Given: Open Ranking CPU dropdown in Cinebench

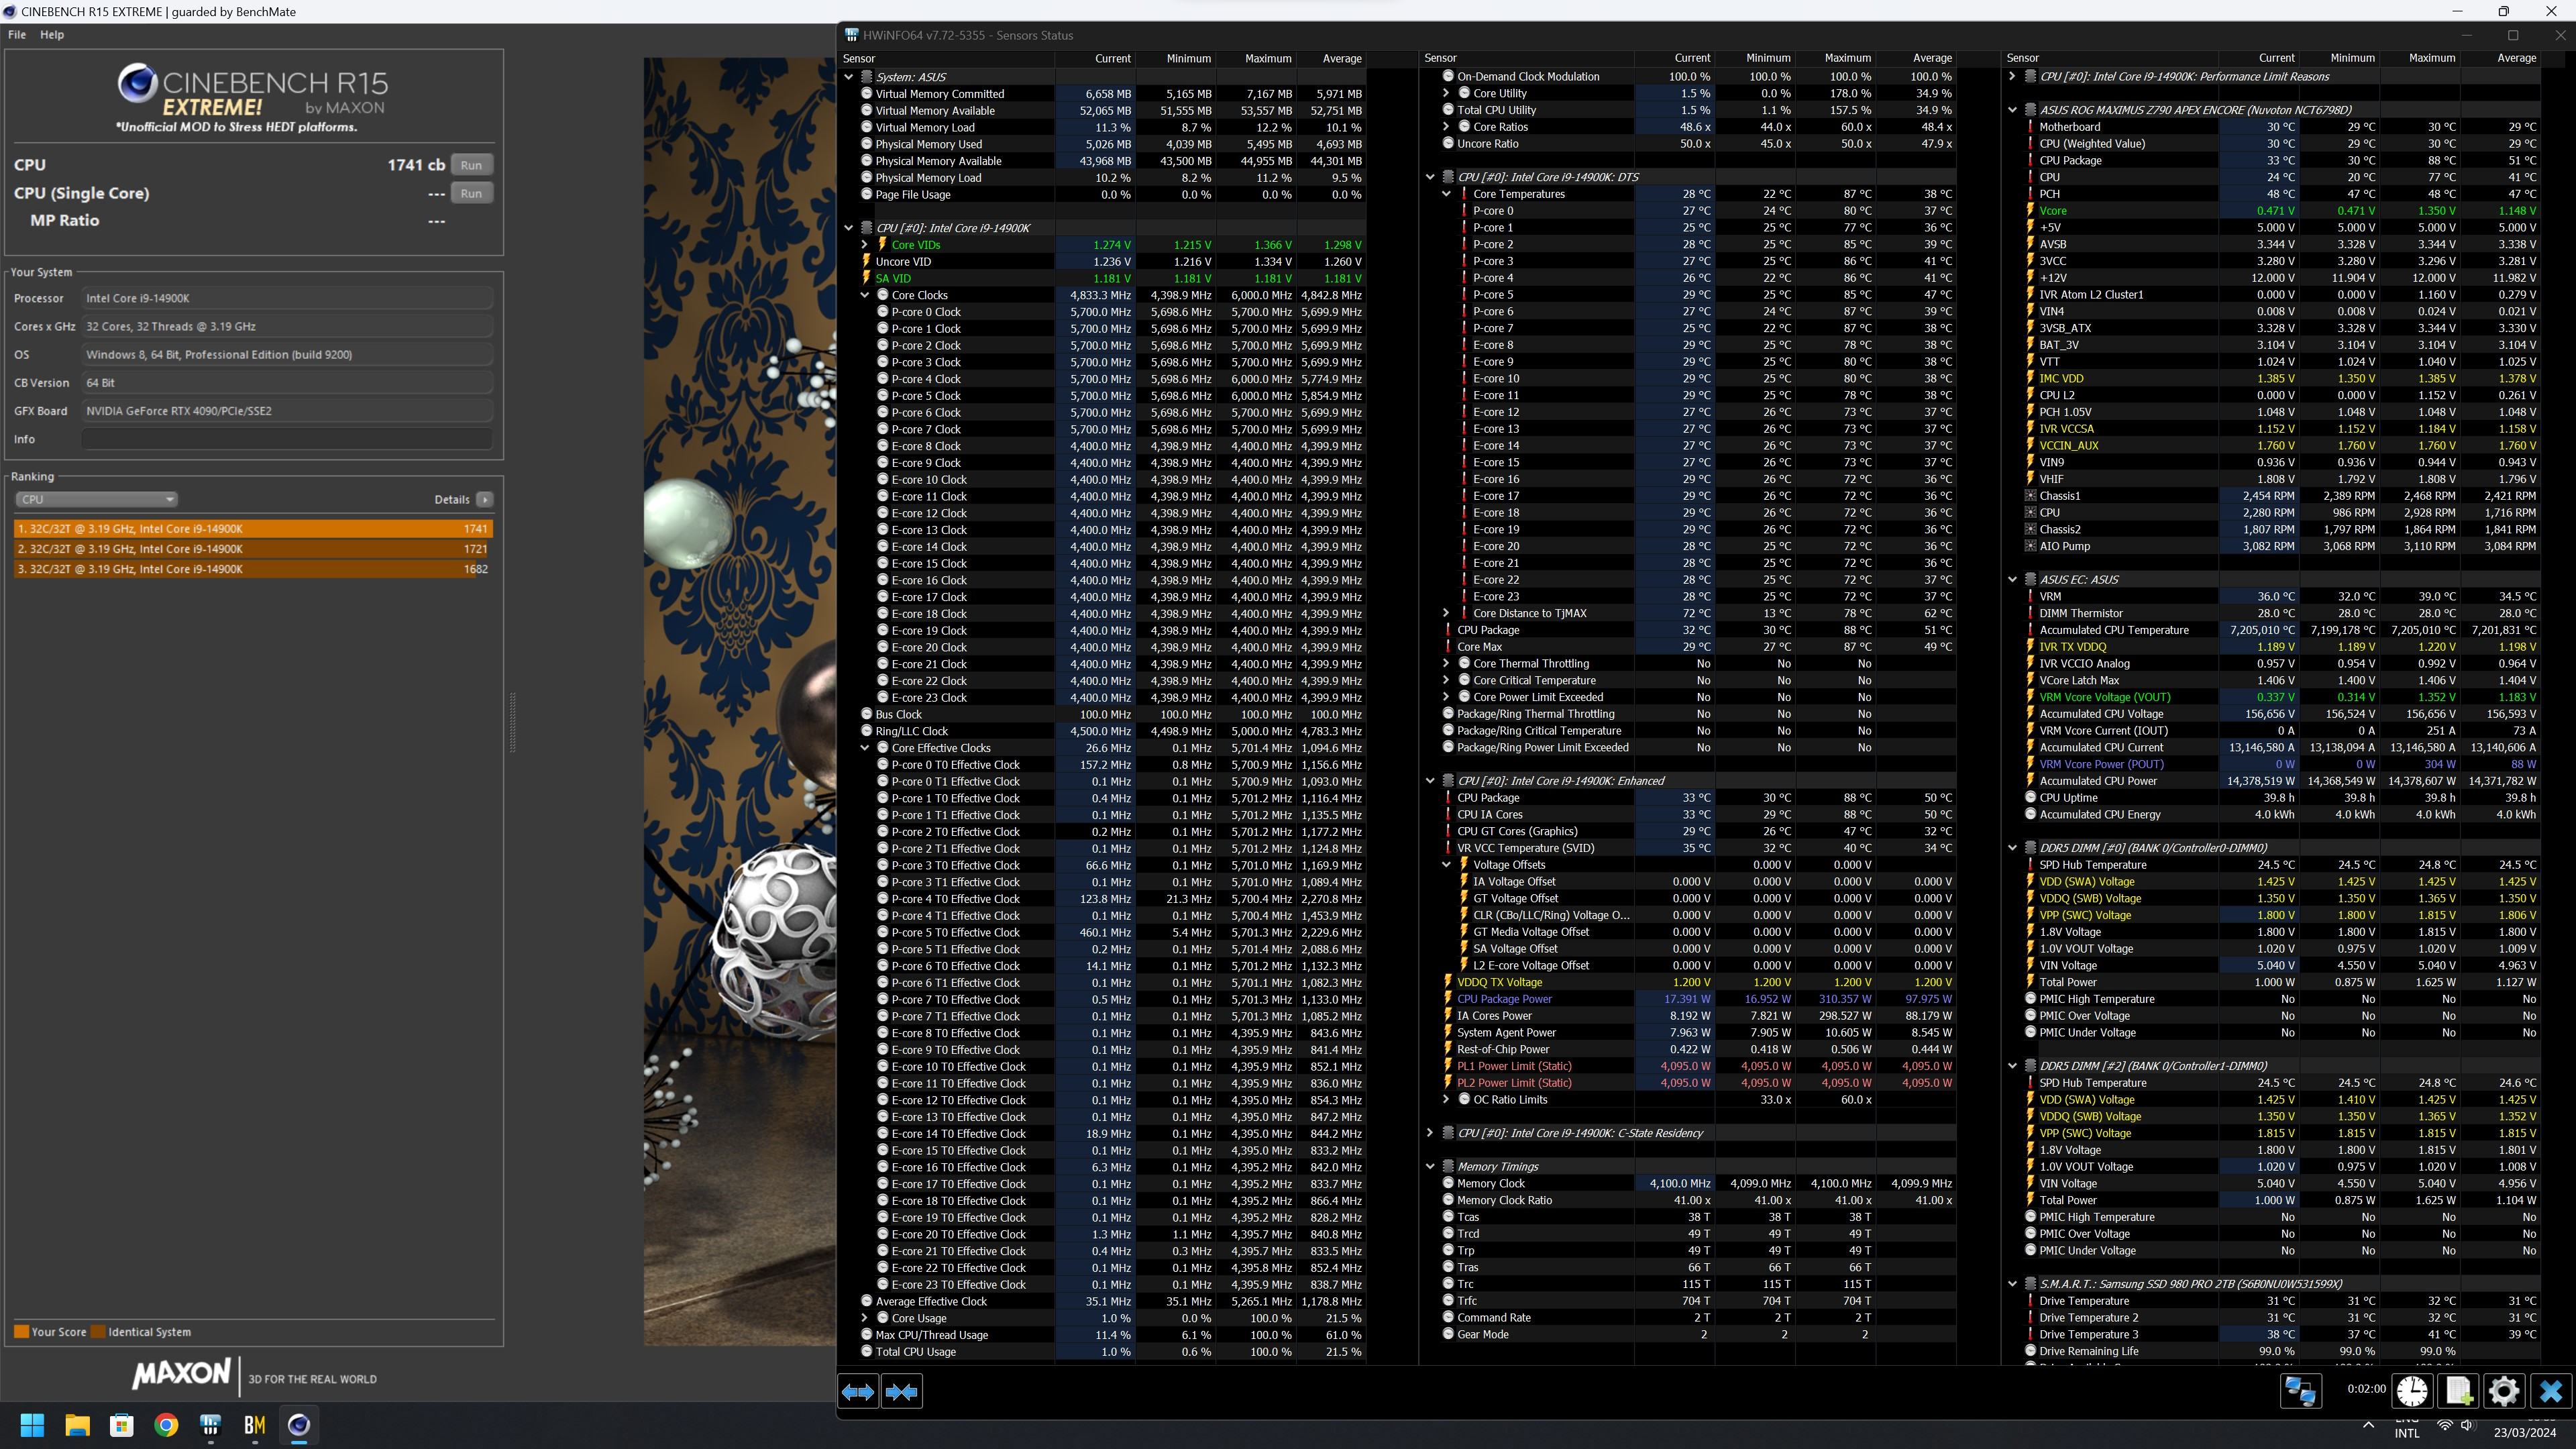Looking at the screenshot, I should point(96,499).
